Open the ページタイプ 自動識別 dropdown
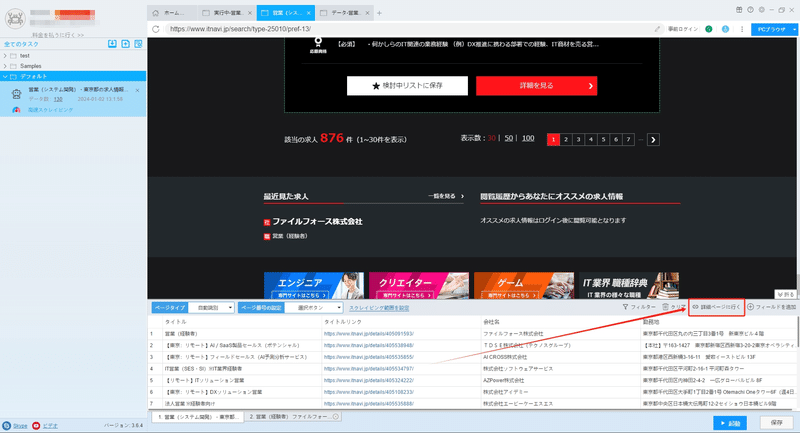Image resolution: width=800 pixels, height=433 pixels. tap(211, 308)
